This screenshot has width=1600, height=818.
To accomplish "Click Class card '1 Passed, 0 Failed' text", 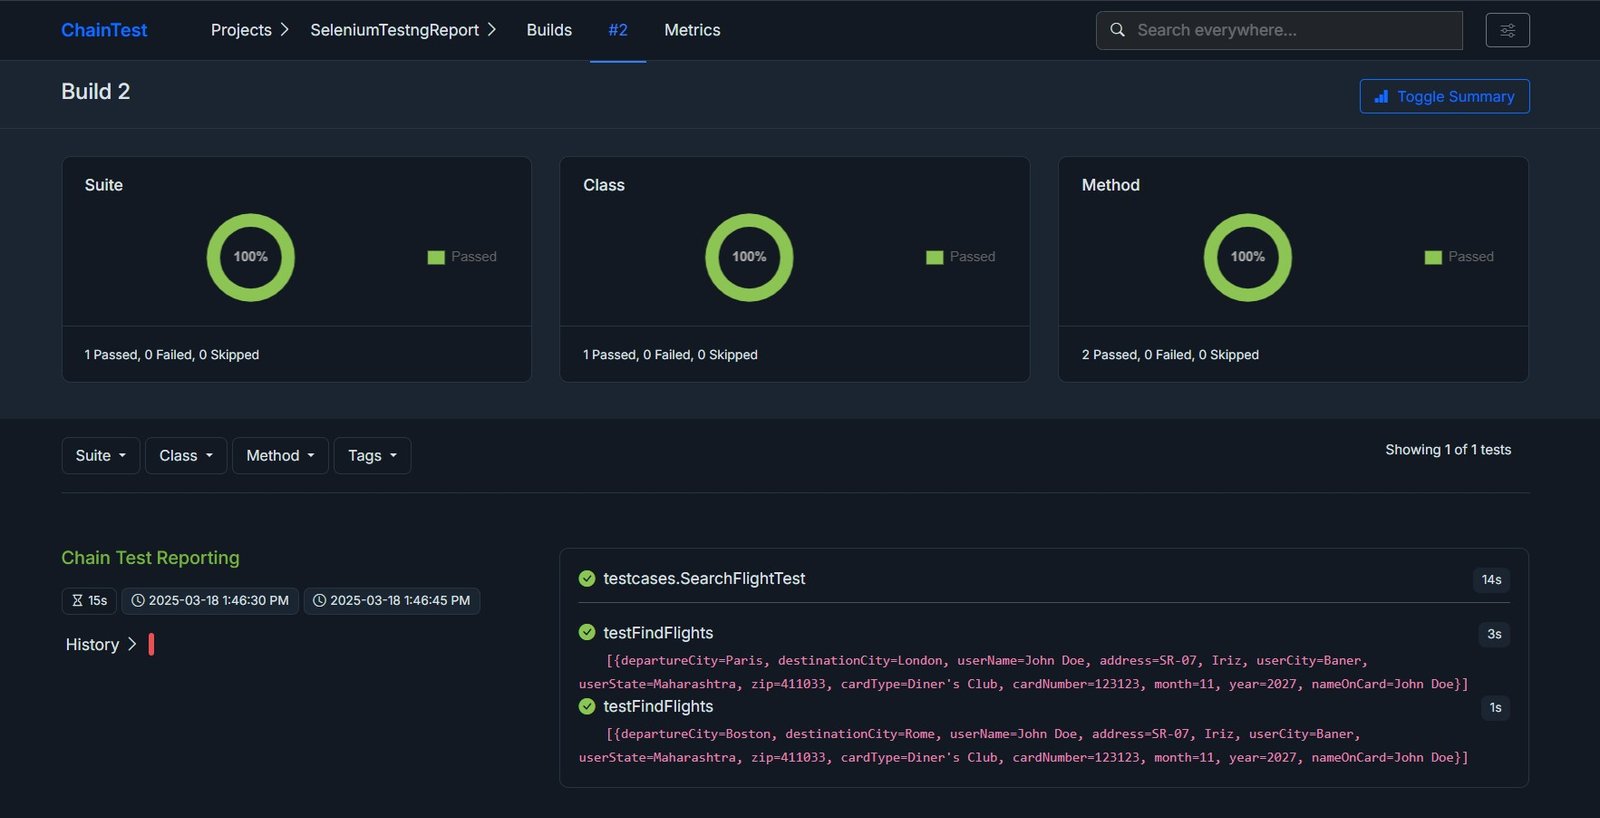I will (670, 354).
